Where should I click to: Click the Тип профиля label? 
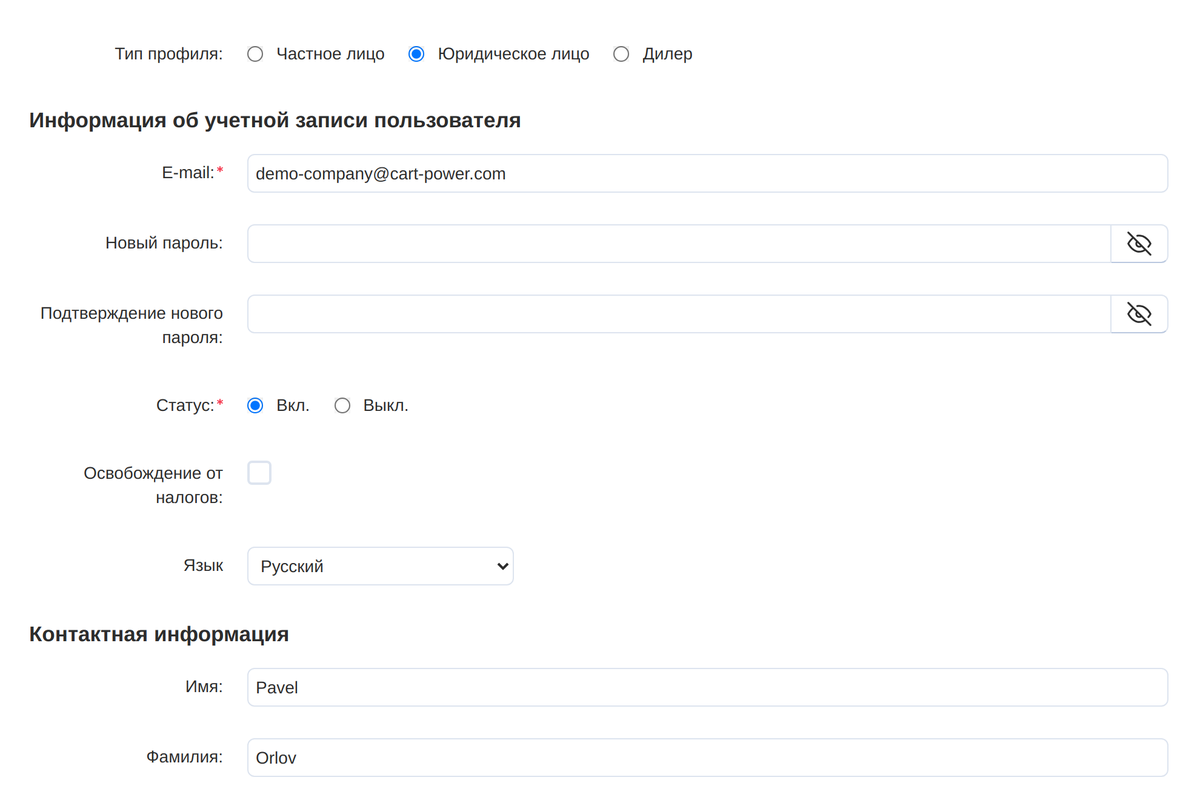169,54
